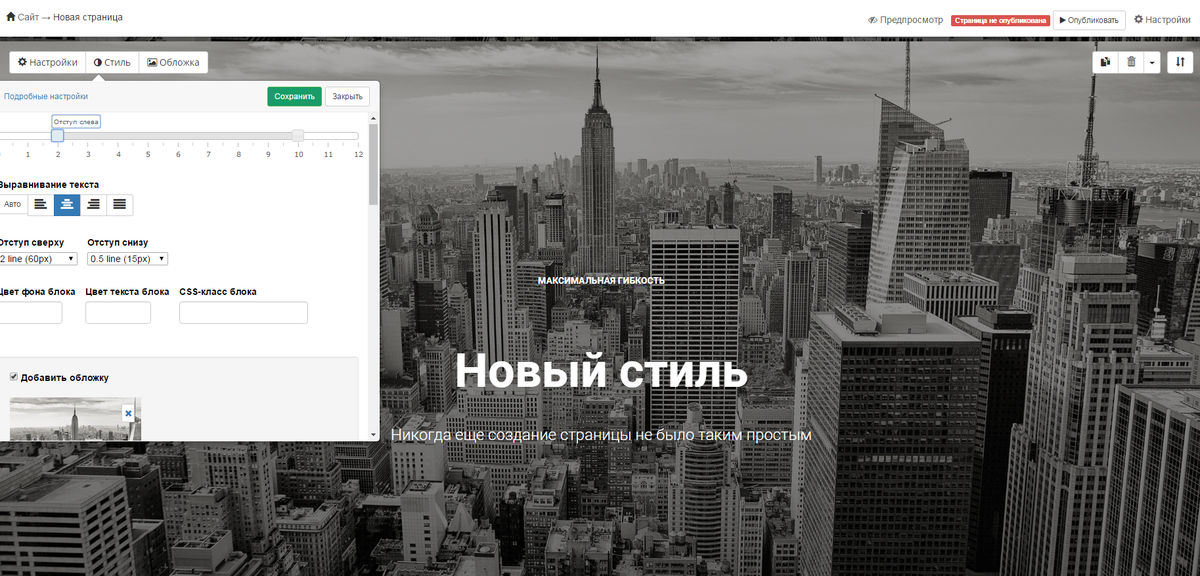Click the duplicate block icon
The height and width of the screenshot is (576, 1200).
point(1105,62)
